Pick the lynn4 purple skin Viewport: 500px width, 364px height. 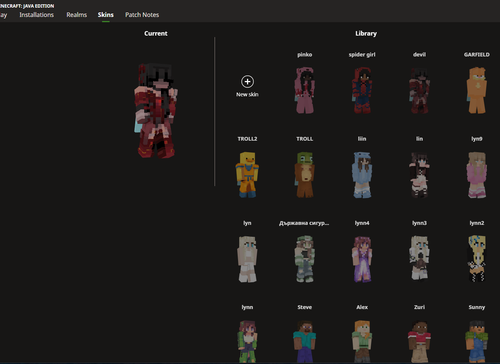362,259
